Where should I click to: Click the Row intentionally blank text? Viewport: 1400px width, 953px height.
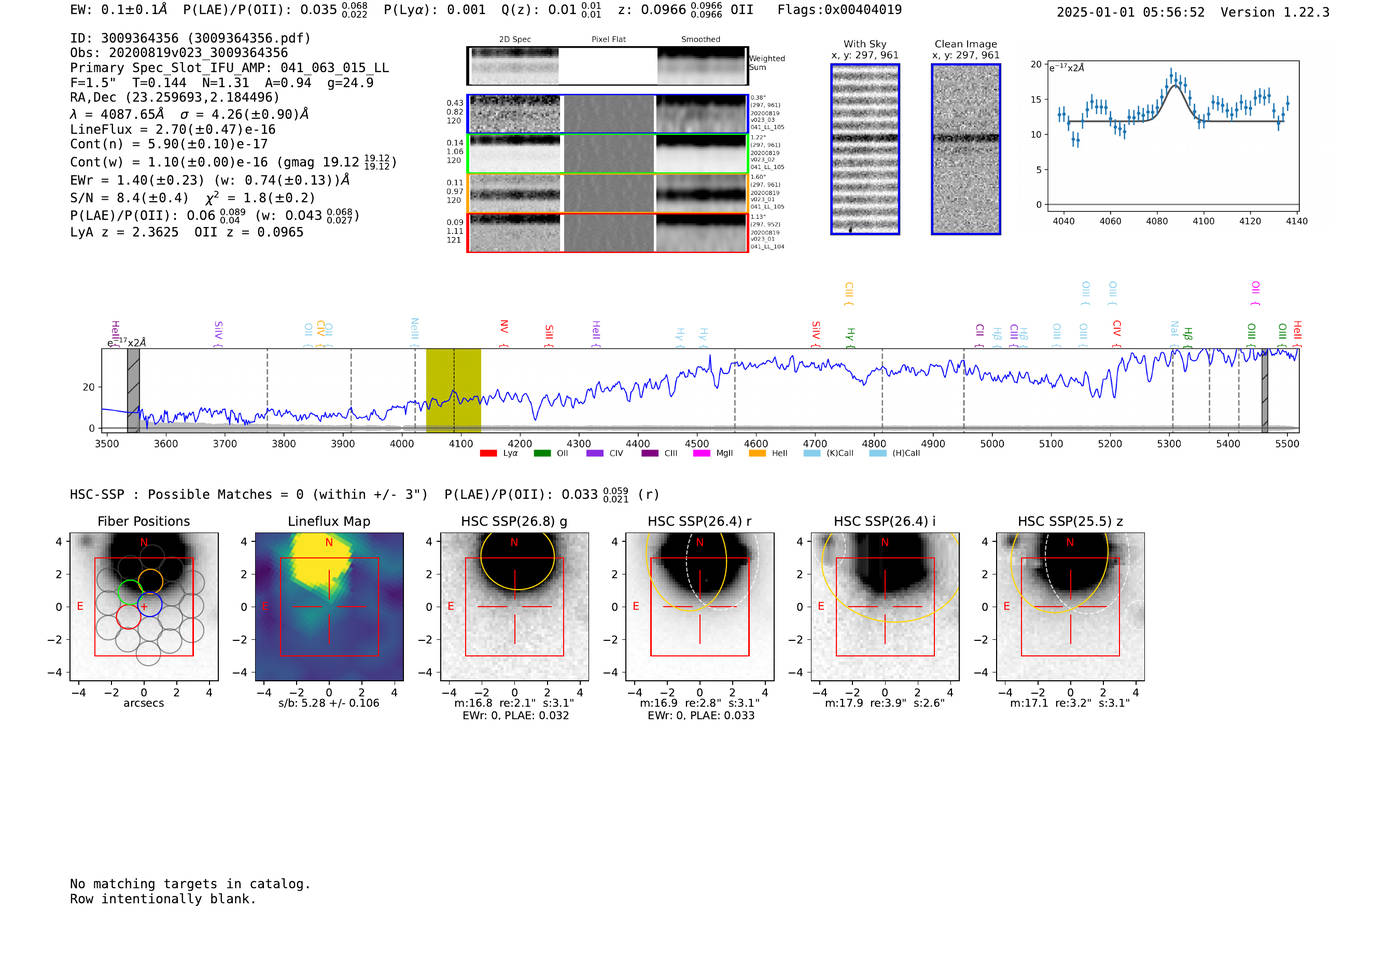click(x=163, y=899)
